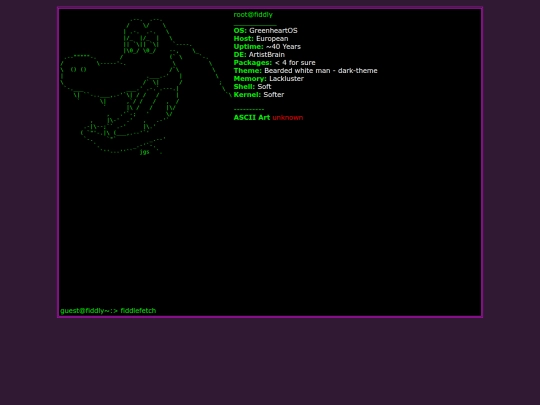Viewport: 540px width, 405px height.
Task: Click the Packages: < 4 for sure line
Action: [x=274, y=62]
